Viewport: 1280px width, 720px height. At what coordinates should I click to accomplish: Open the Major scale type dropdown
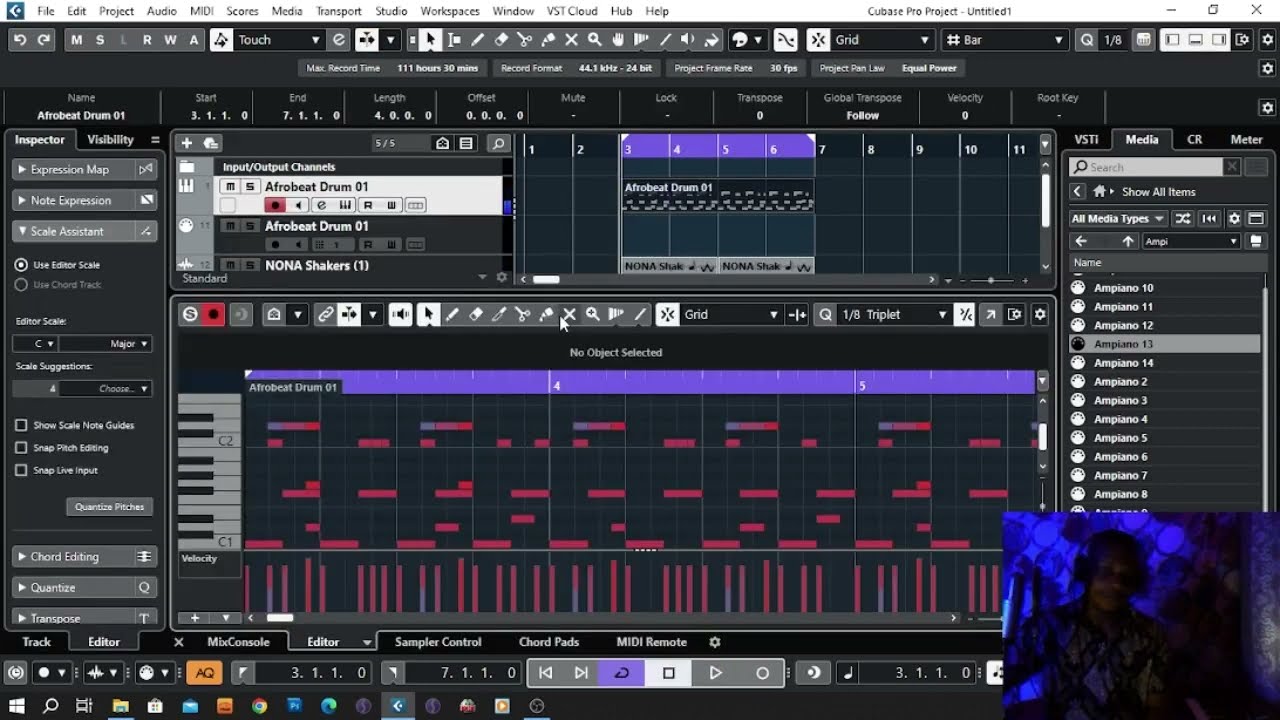pos(107,343)
